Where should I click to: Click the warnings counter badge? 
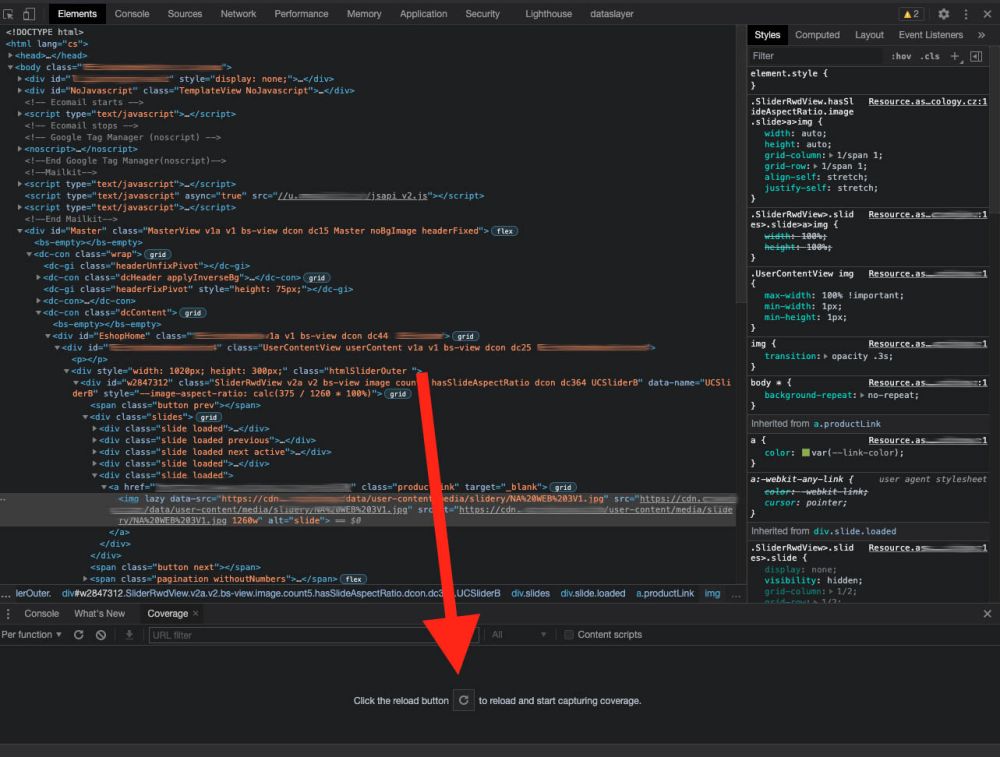click(x=911, y=14)
